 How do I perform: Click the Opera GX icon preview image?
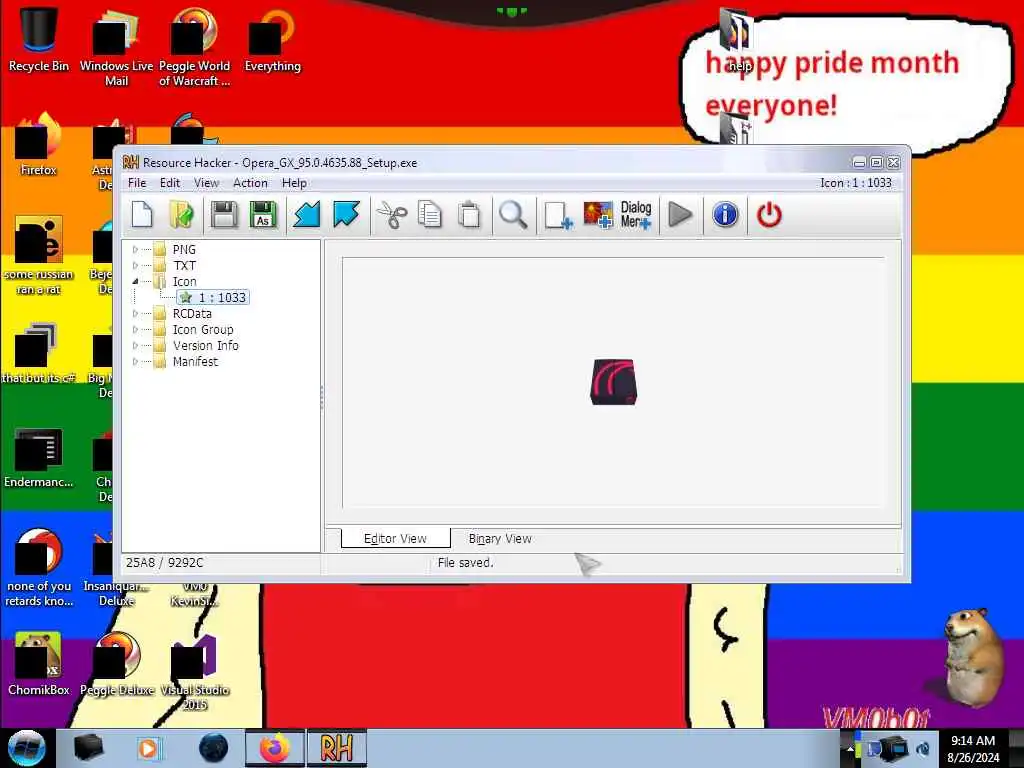tap(613, 382)
